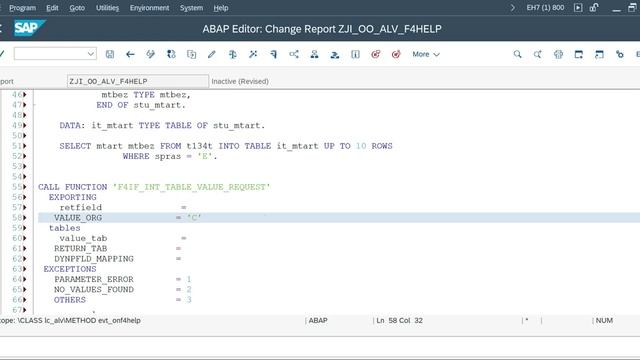Click the toolbar icon right of session icon
The width and height of the screenshot is (640, 360).
(x=620, y=54)
